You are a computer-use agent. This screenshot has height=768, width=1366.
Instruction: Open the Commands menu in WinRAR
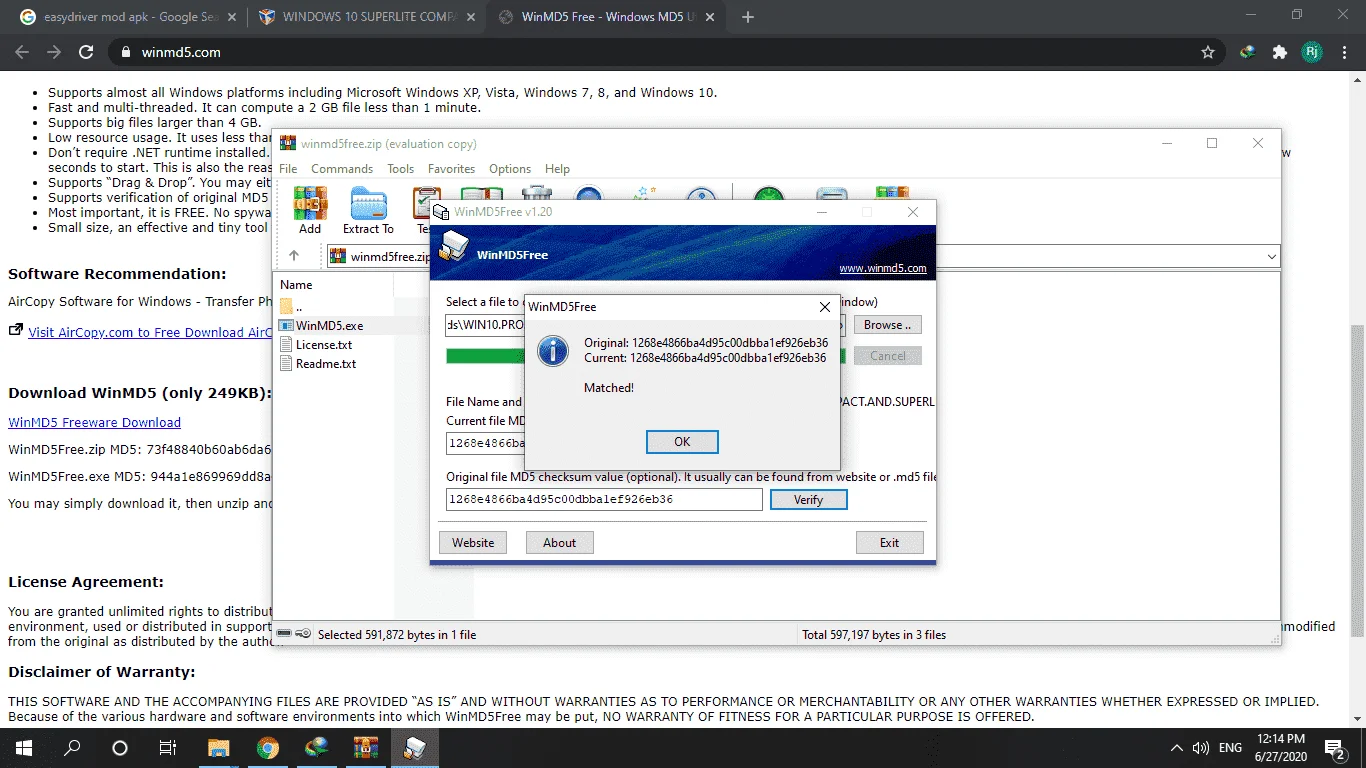(342, 169)
